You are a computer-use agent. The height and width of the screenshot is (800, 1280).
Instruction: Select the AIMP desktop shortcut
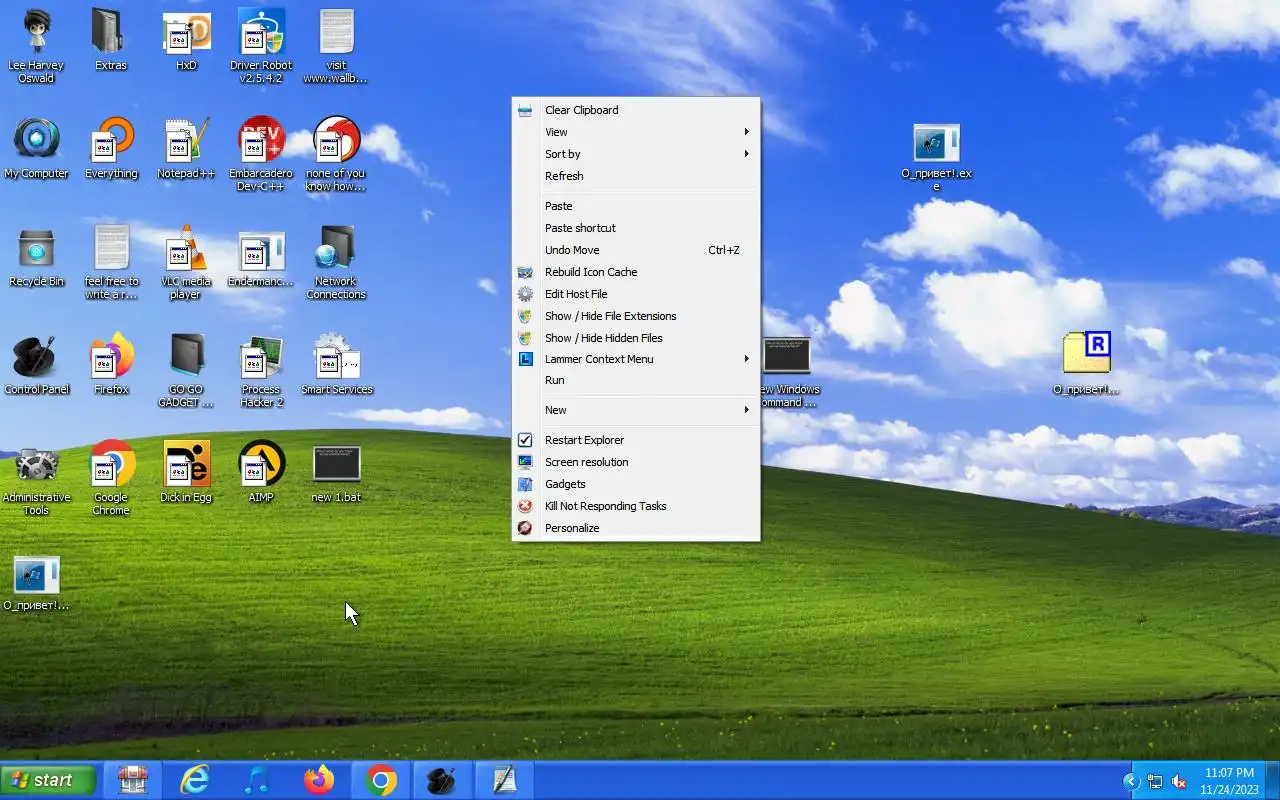[x=261, y=472]
